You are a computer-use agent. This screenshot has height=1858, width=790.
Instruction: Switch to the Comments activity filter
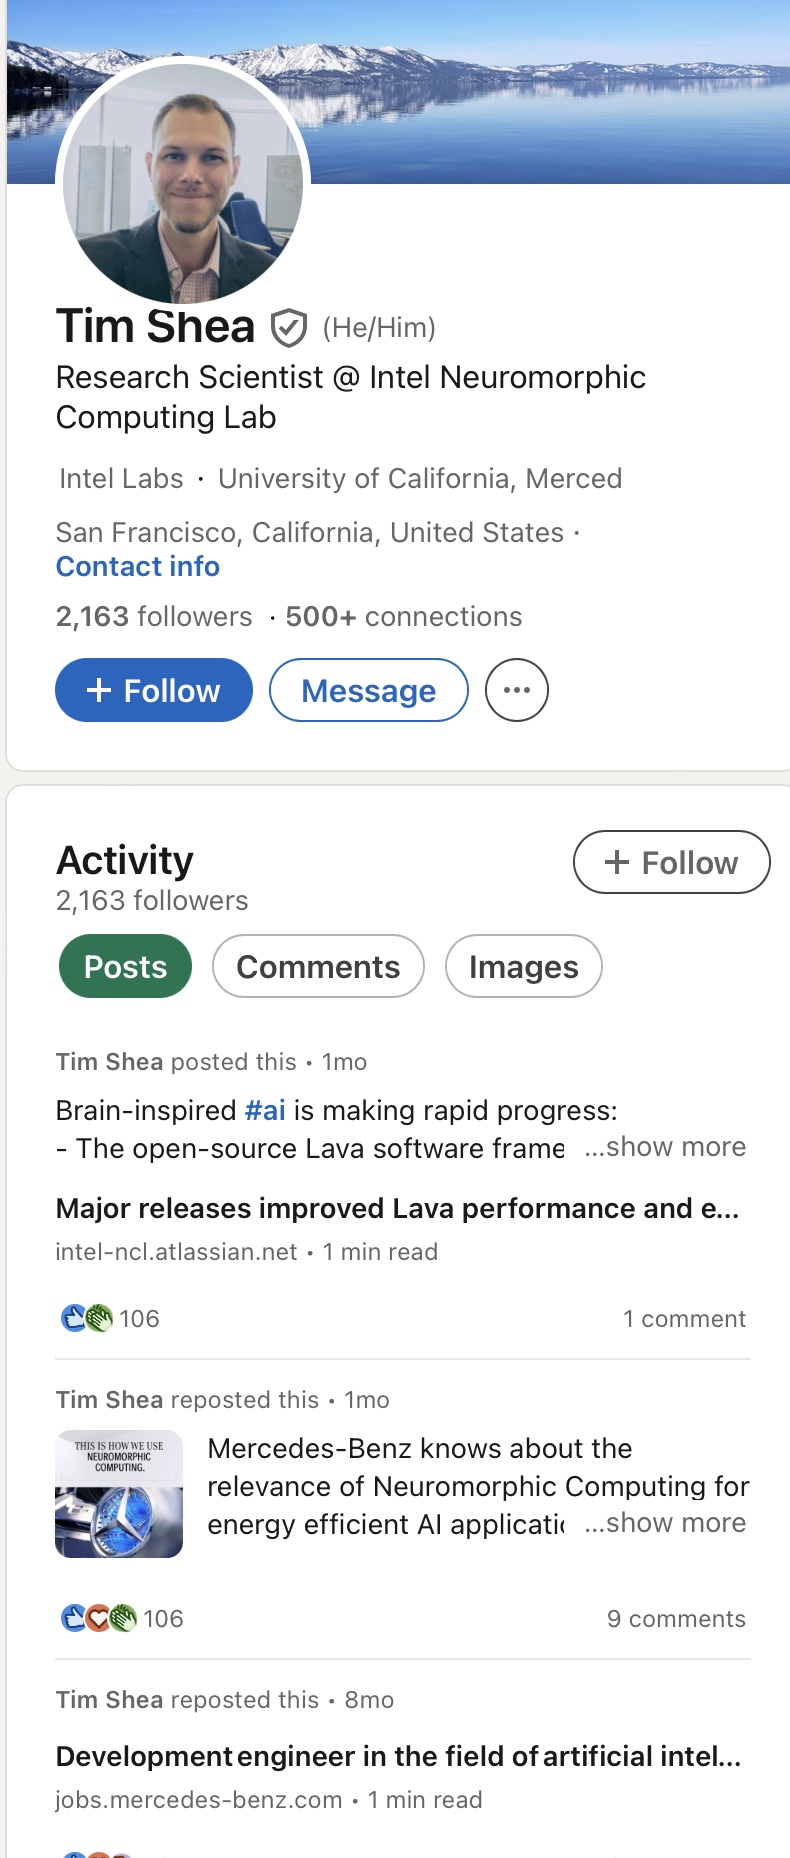(318, 966)
